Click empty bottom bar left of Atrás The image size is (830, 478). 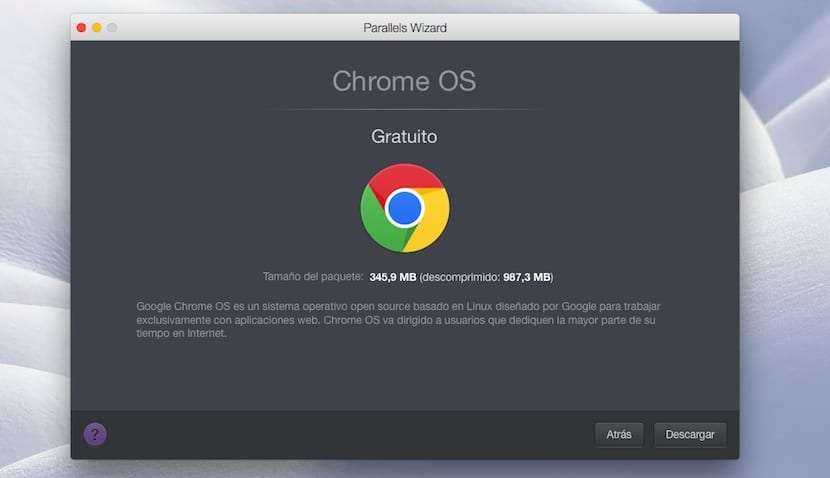click(350, 435)
